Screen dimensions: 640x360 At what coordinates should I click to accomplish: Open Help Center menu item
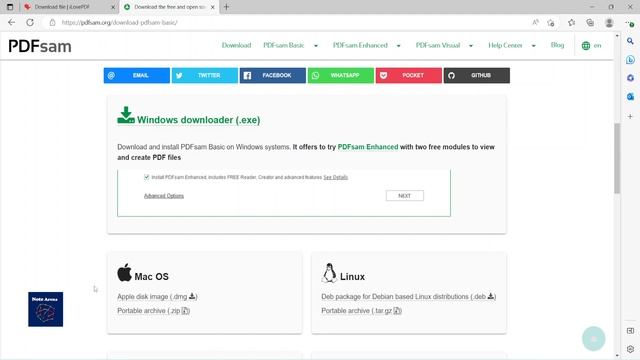(505, 45)
